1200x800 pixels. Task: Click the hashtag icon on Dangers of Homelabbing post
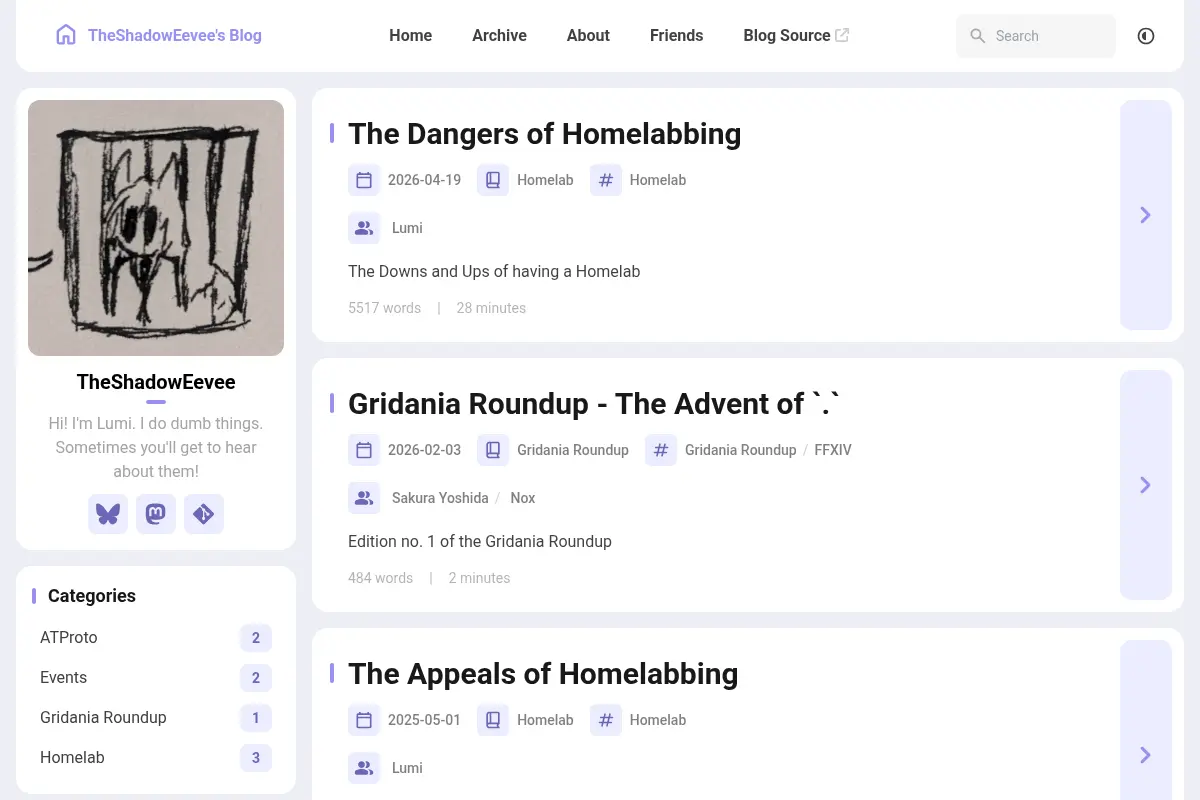click(606, 180)
